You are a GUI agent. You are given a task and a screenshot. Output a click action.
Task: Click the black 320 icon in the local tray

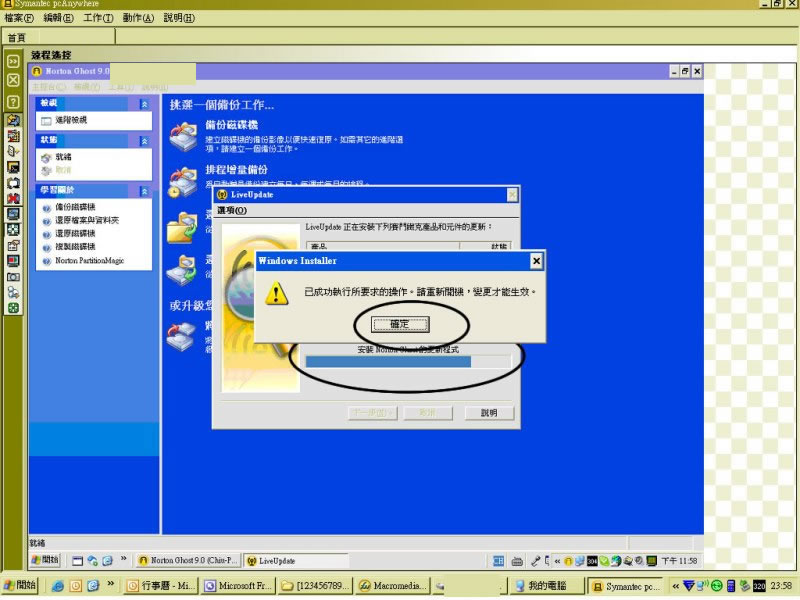tap(759, 586)
